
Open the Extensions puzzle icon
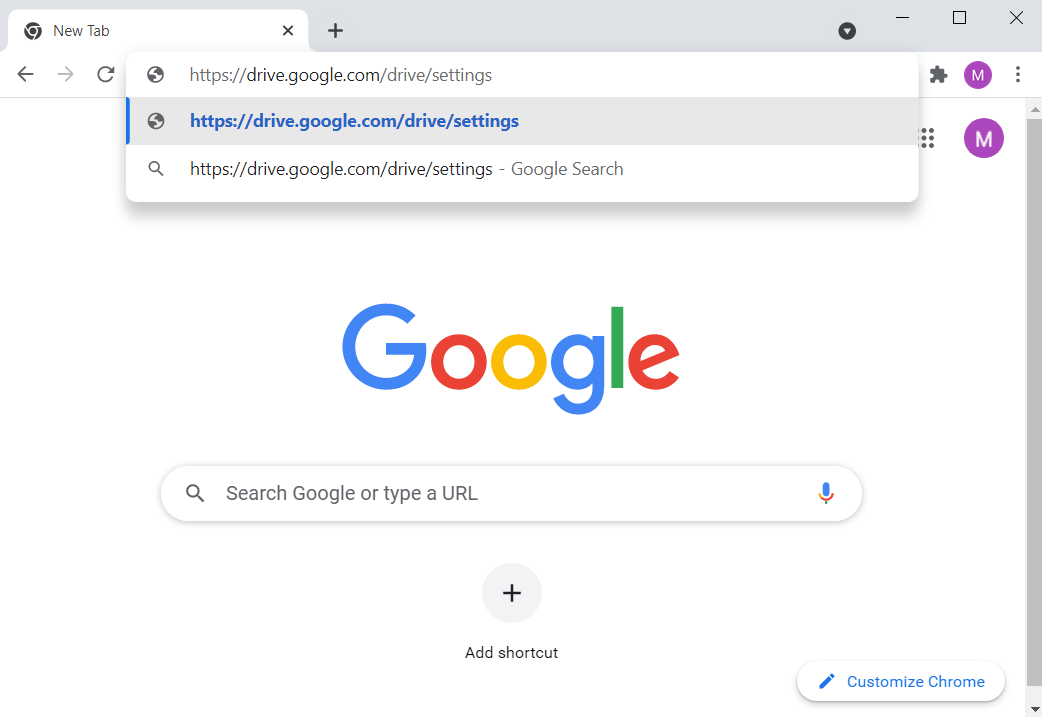point(938,75)
